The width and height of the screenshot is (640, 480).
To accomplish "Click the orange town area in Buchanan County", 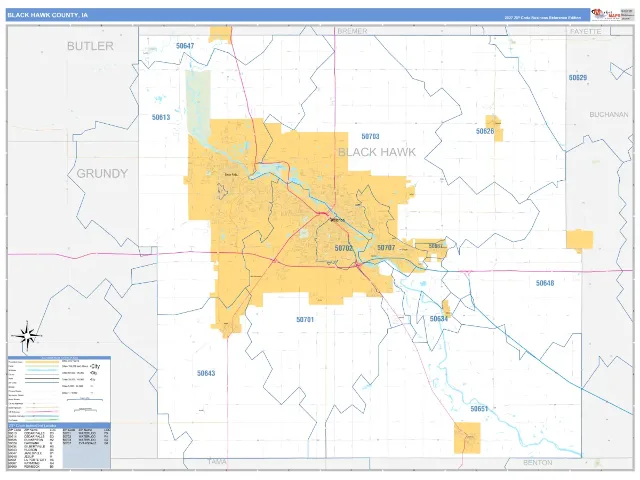I will tap(579, 240).
